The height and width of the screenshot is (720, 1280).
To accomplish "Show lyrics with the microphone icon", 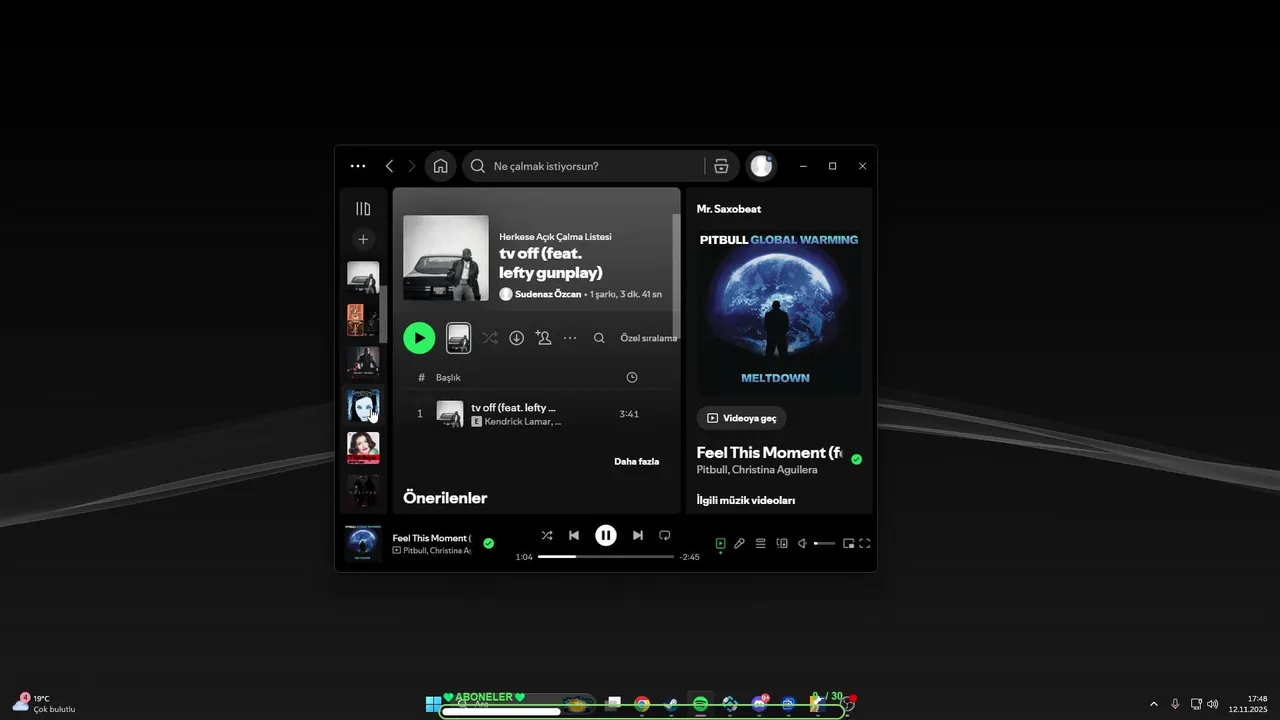I will click(739, 543).
